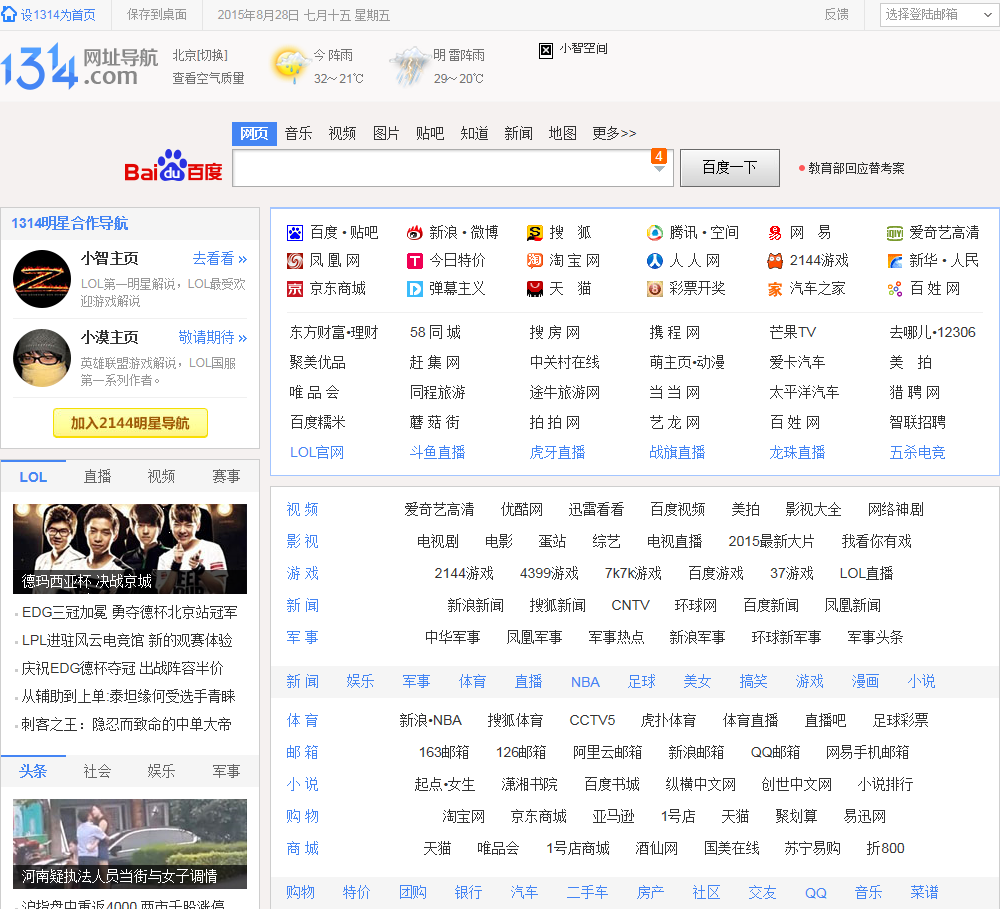Viewport: 1000px width, 909px height.
Task: Select the 直播 tab beside LOL
Action: [98, 476]
